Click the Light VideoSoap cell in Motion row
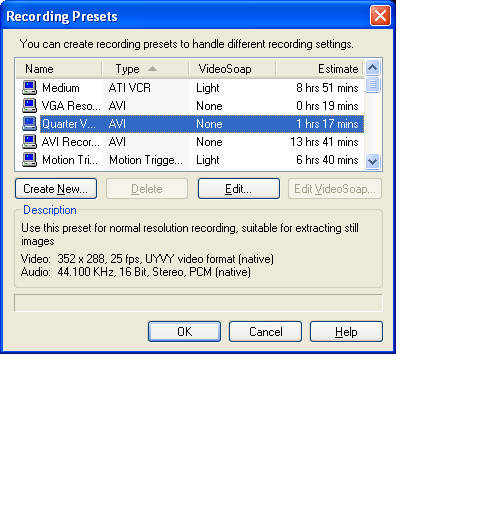492x513 pixels. [208, 160]
